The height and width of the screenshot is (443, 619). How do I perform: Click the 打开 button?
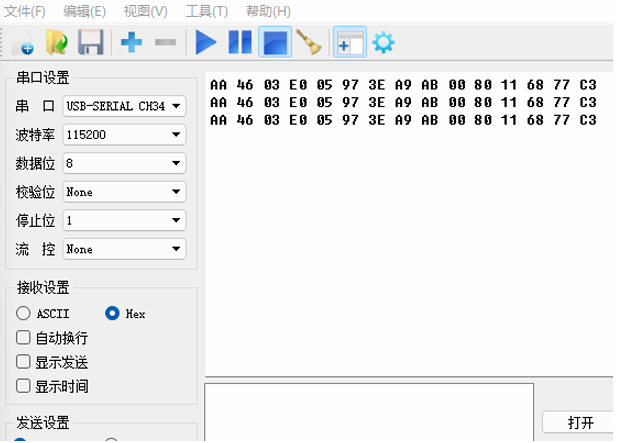click(580, 422)
